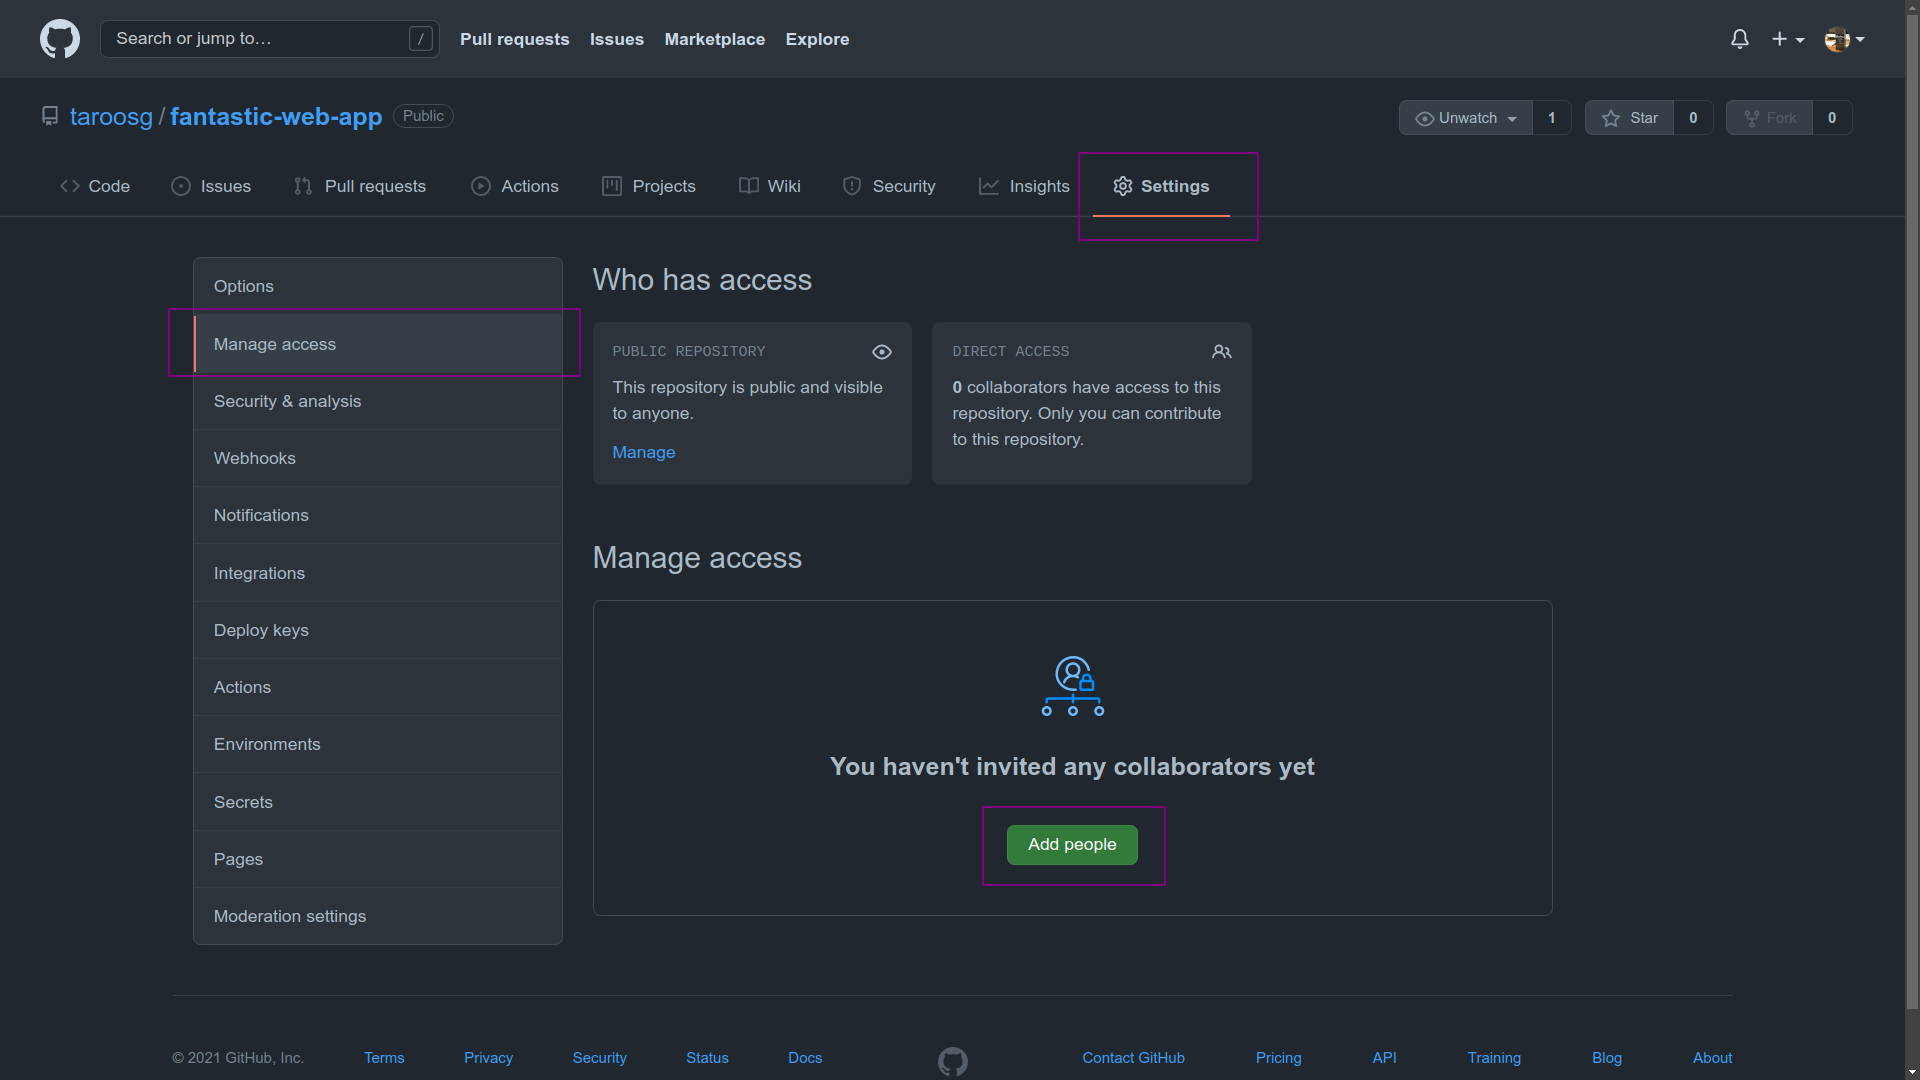
Task: Open Moderation settings
Action: (x=378, y=916)
